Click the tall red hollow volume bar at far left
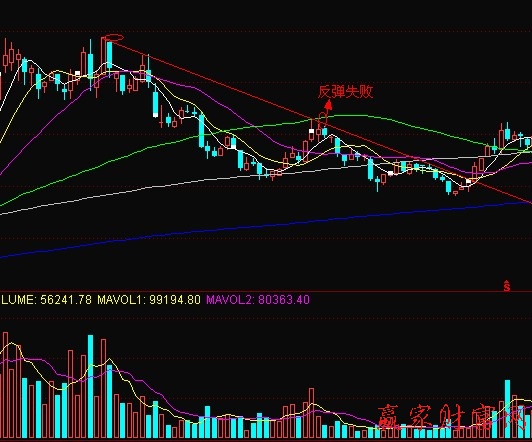Viewport: 532px width, 442px height. point(5,385)
